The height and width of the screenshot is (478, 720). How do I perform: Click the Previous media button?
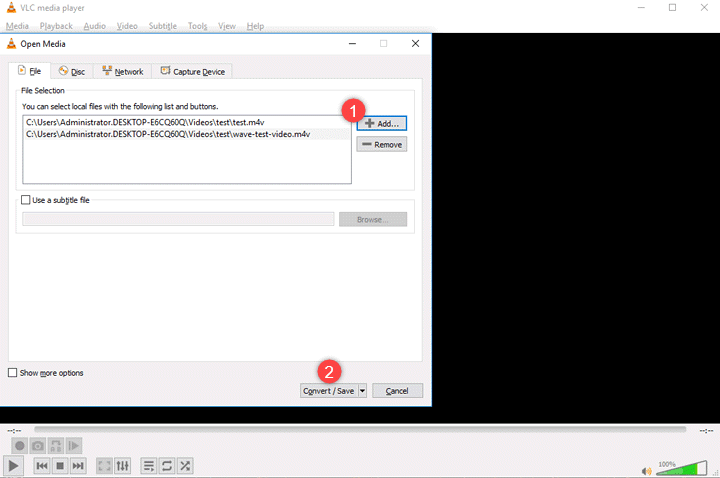tap(42, 466)
